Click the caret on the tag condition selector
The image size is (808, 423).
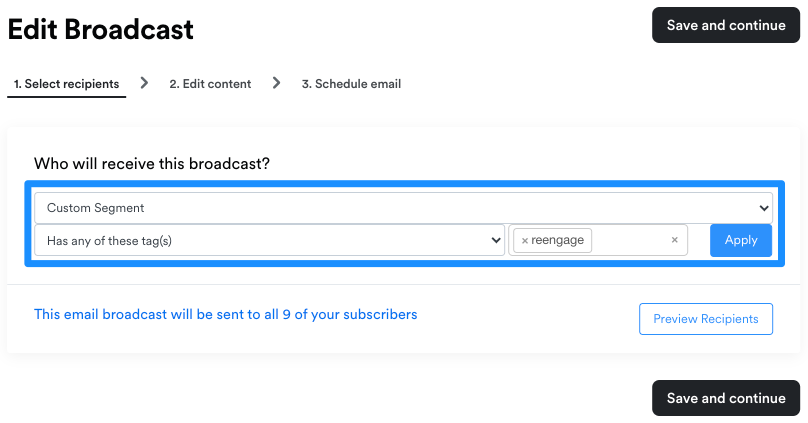(x=496, y=240)
